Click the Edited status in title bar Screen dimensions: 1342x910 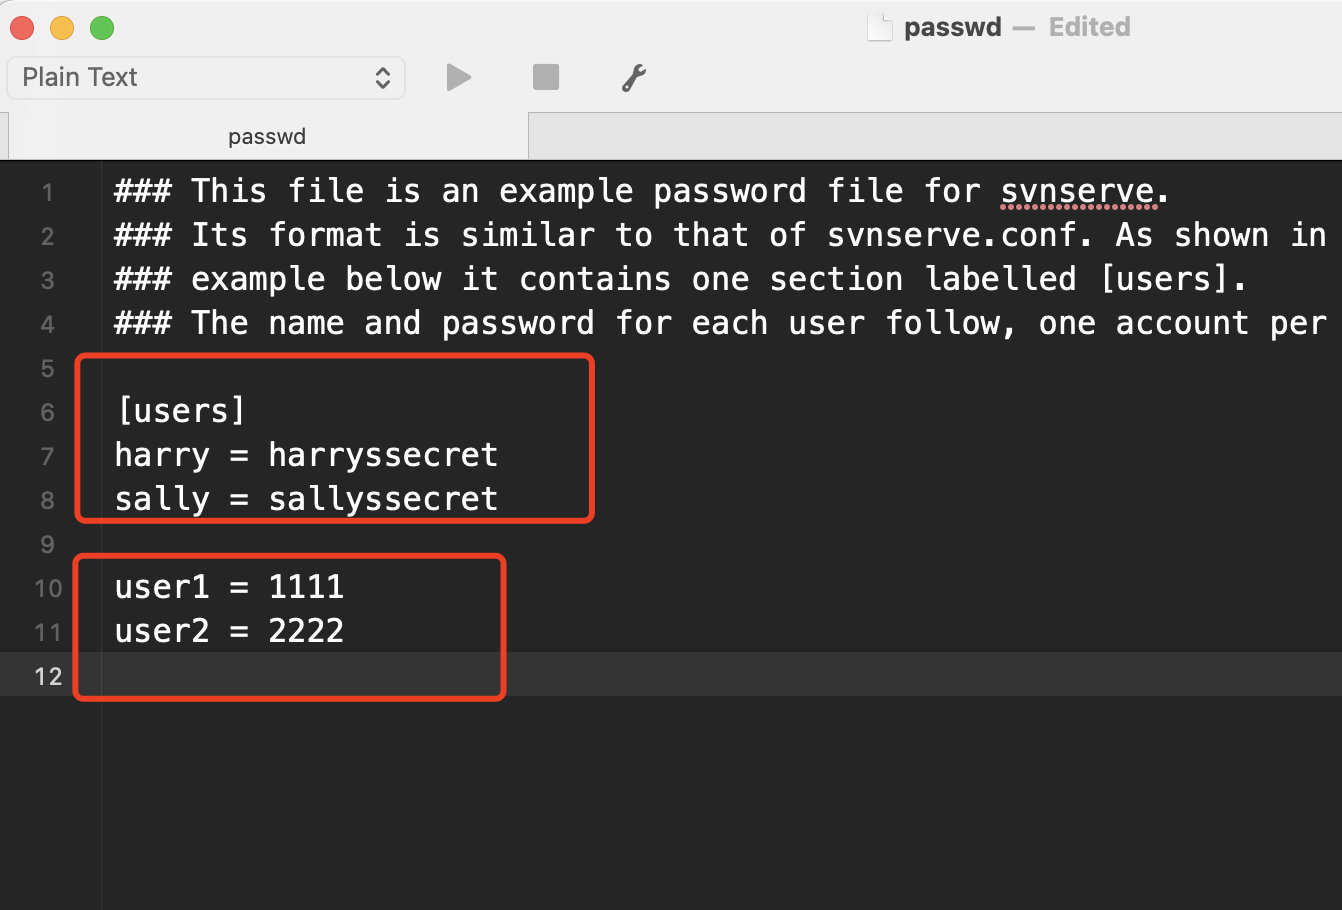point(1089,27)
